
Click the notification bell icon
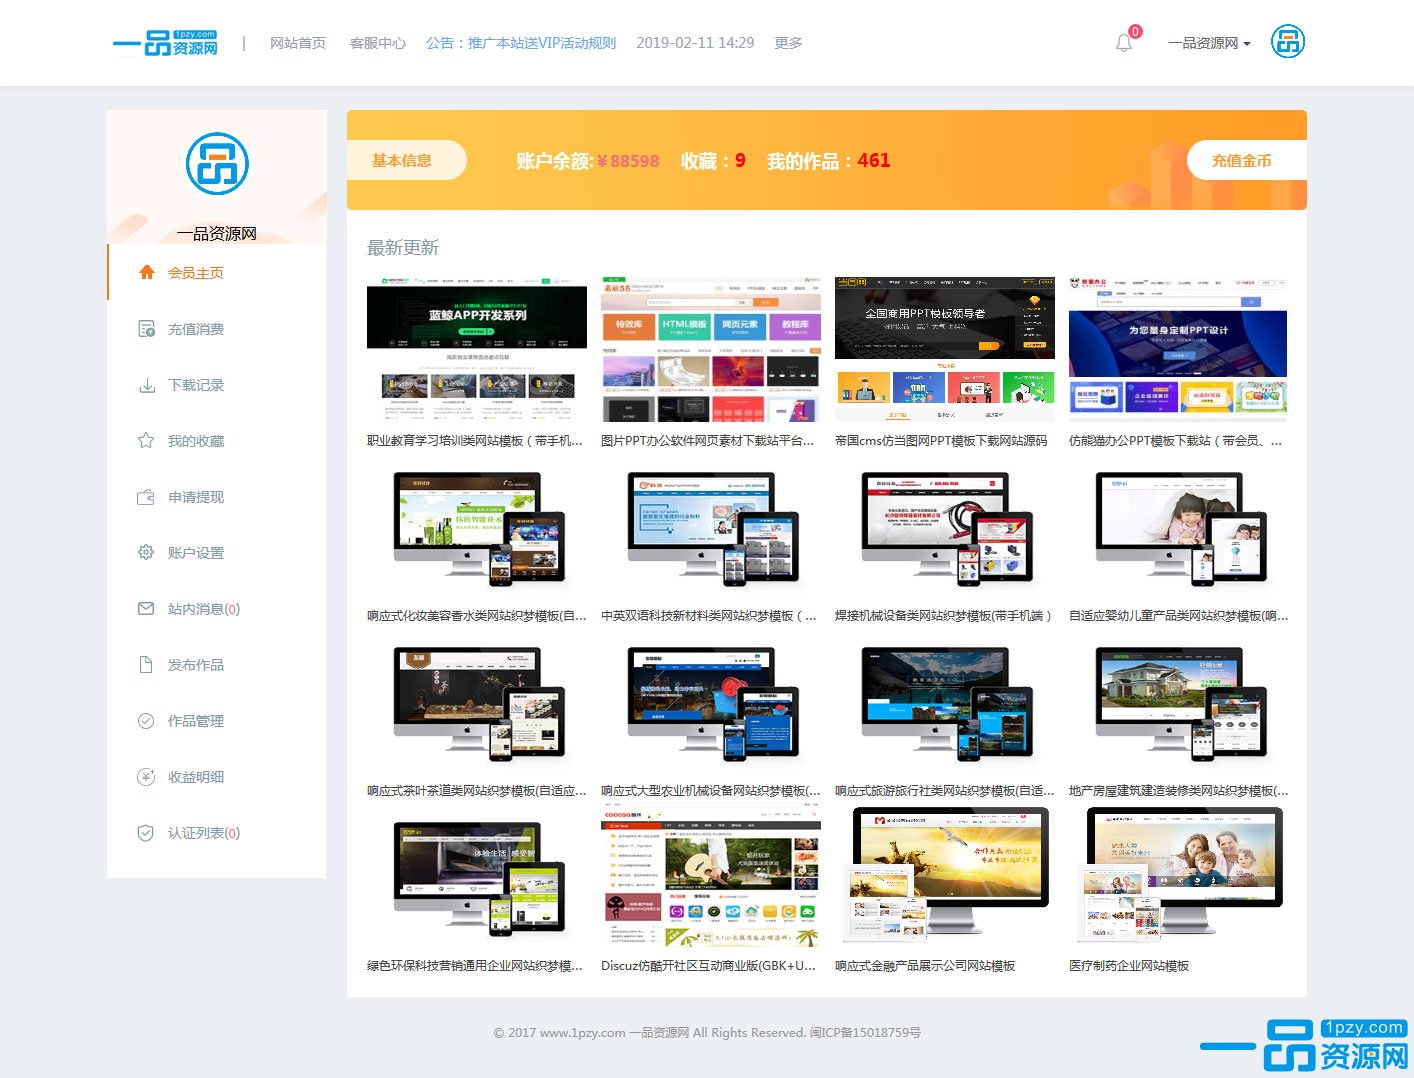point(1123,43)
